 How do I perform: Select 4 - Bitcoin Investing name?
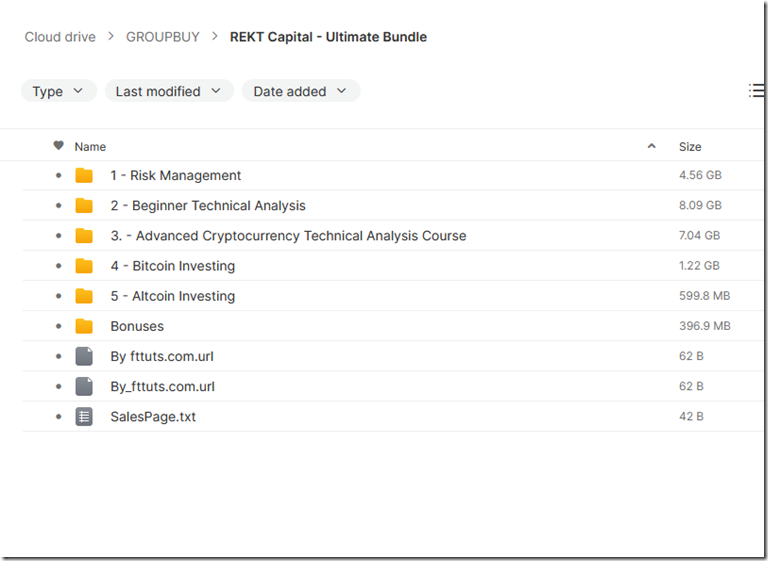point(173,266)
